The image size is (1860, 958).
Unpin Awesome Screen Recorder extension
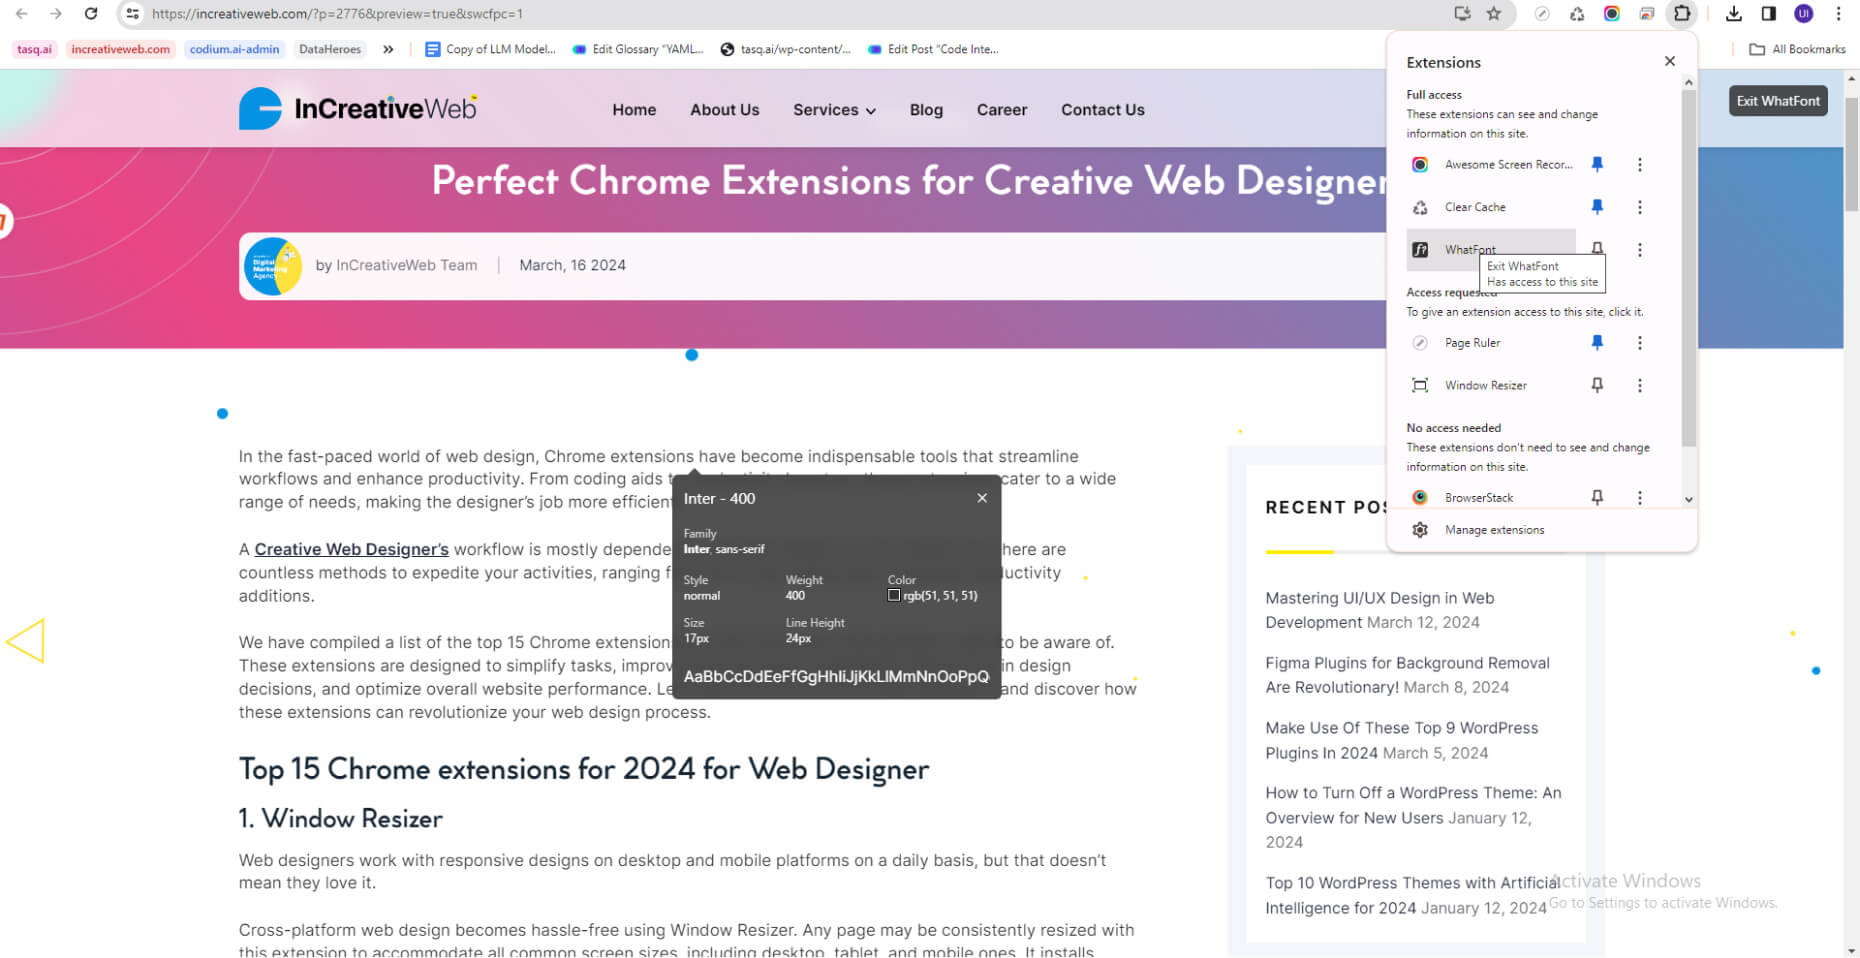click(x=1597, y=165)
